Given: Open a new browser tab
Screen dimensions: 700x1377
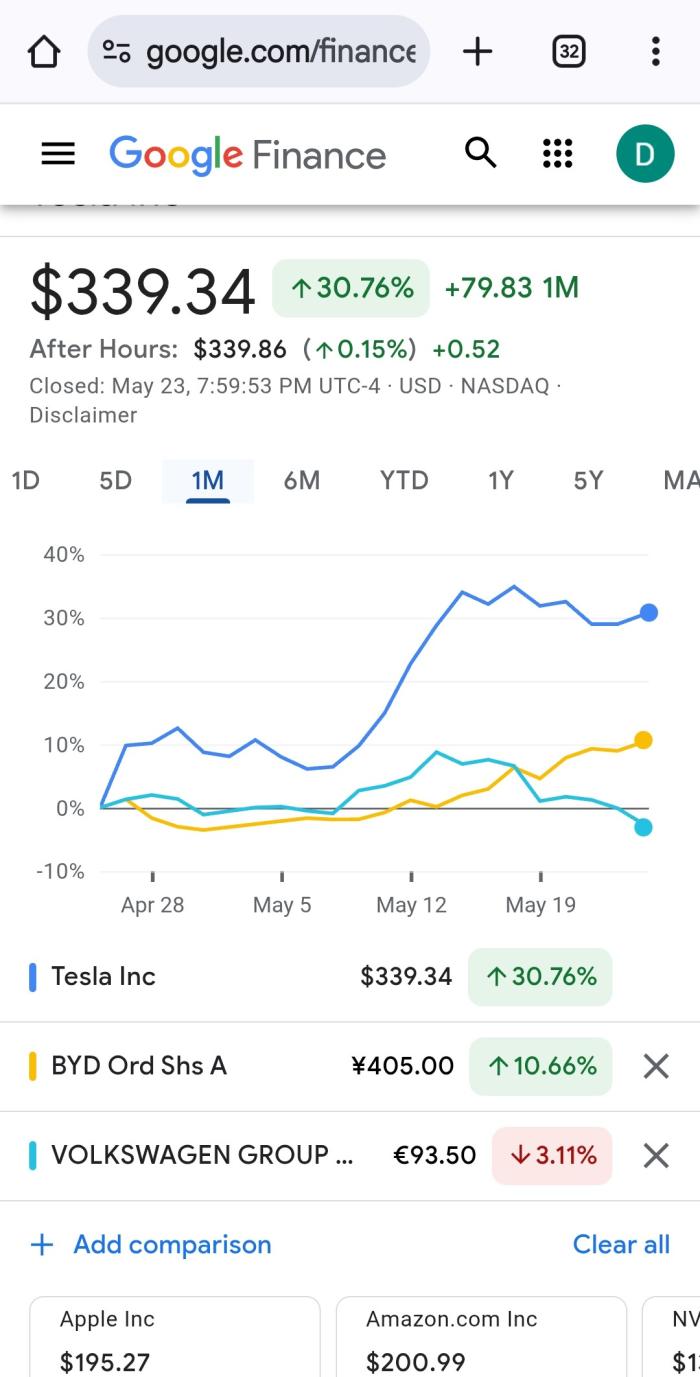Looking at the screenshot, I should 478,51.
